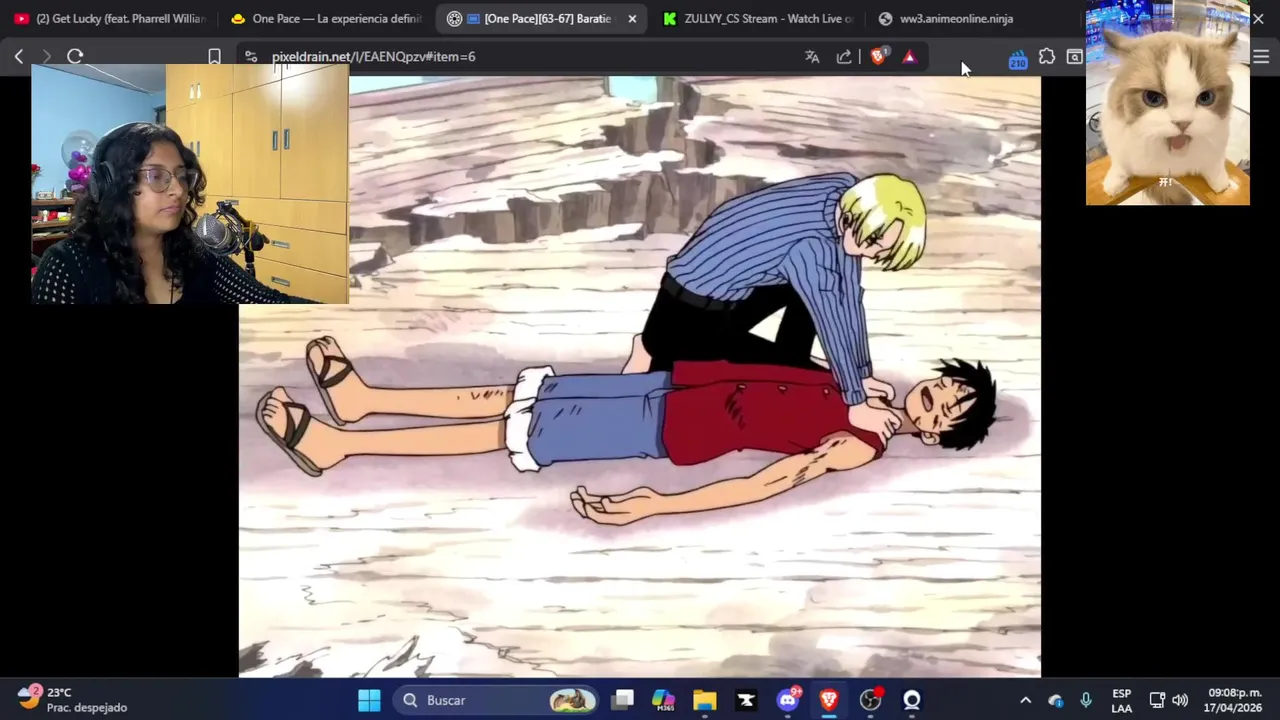1280x720 pixels.
Task: Switch to the ZULLYY_CS Stream tab
Action: [758, 19]
